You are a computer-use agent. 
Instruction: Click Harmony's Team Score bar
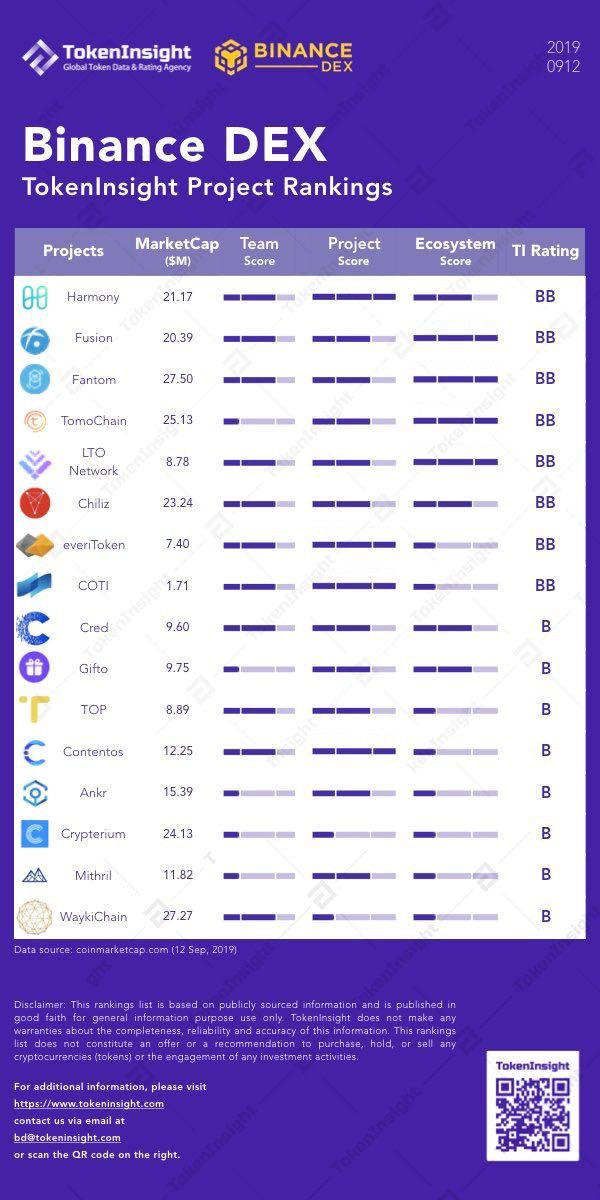259,297
